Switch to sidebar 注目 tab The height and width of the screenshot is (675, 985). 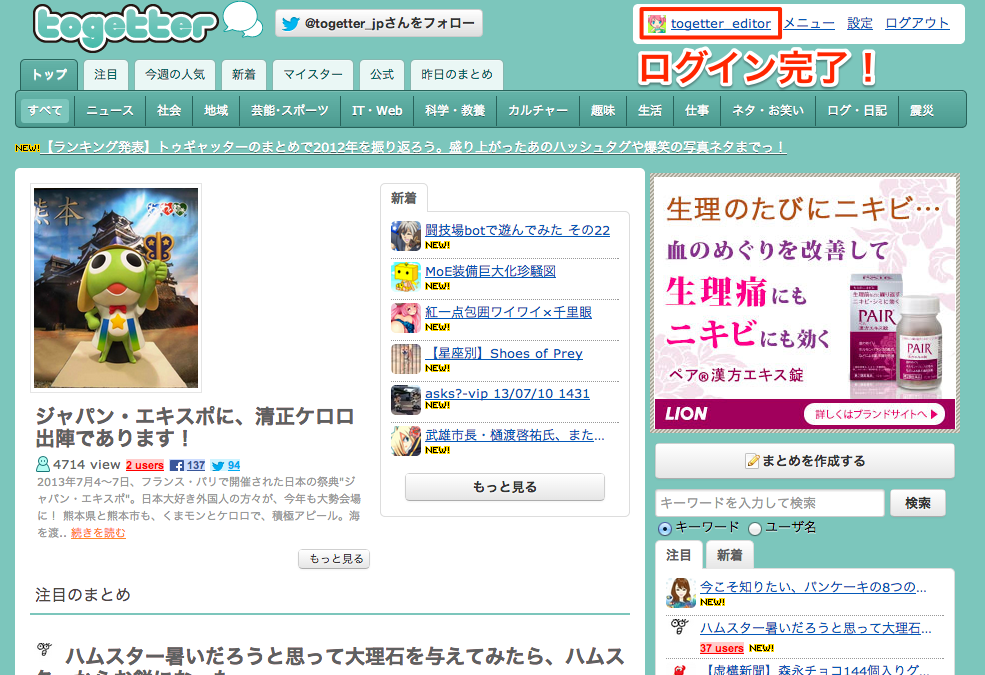point(678,555)
